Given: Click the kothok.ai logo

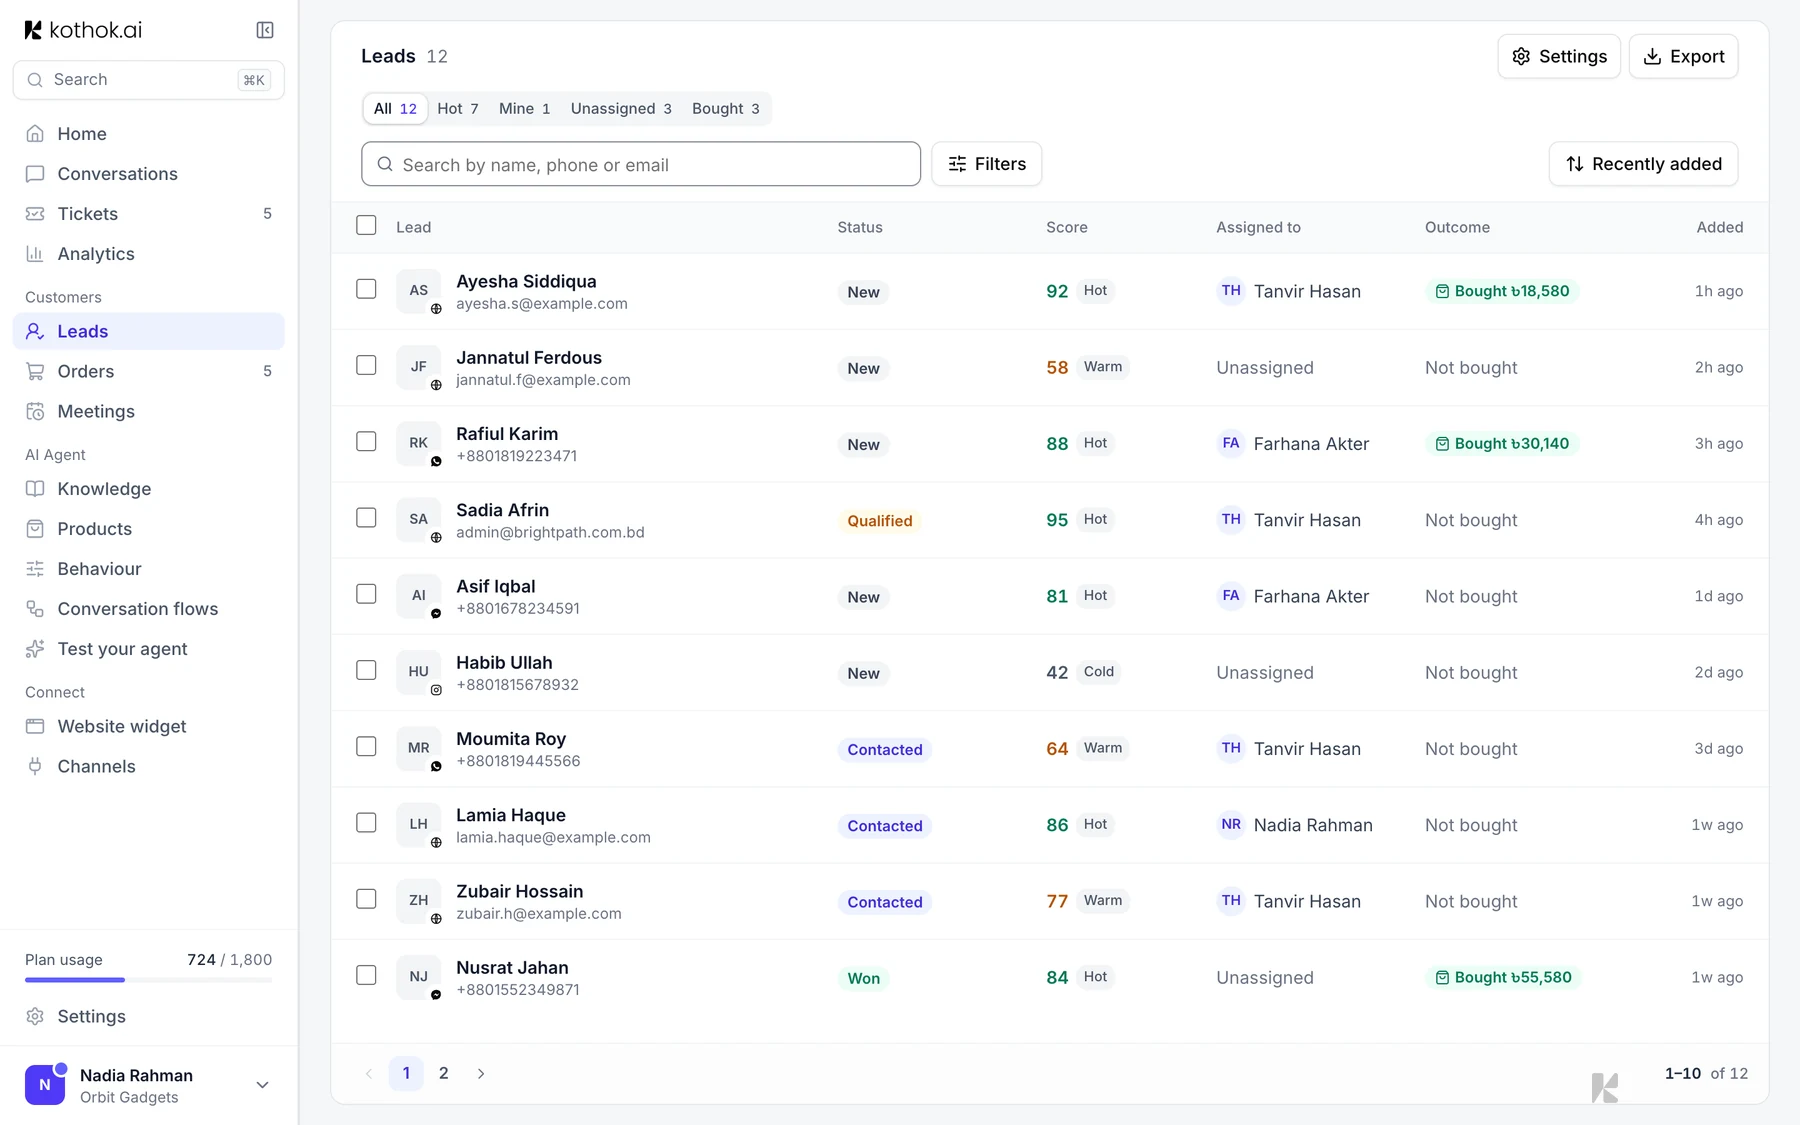Looking at the screenshot, I should [x=83, y=30].
